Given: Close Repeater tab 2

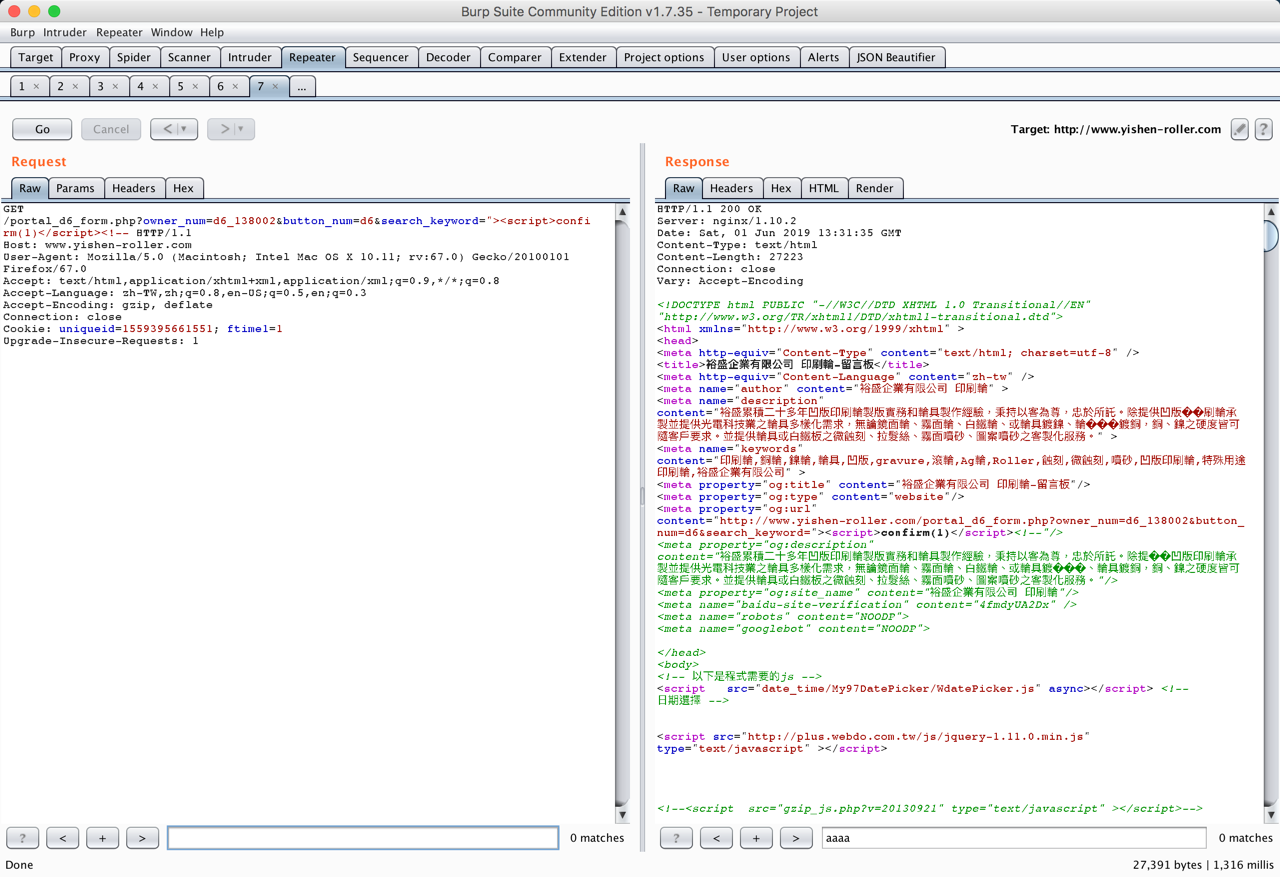Looking at the screenshot, I should pyautogui.click(x=75, y=87).
